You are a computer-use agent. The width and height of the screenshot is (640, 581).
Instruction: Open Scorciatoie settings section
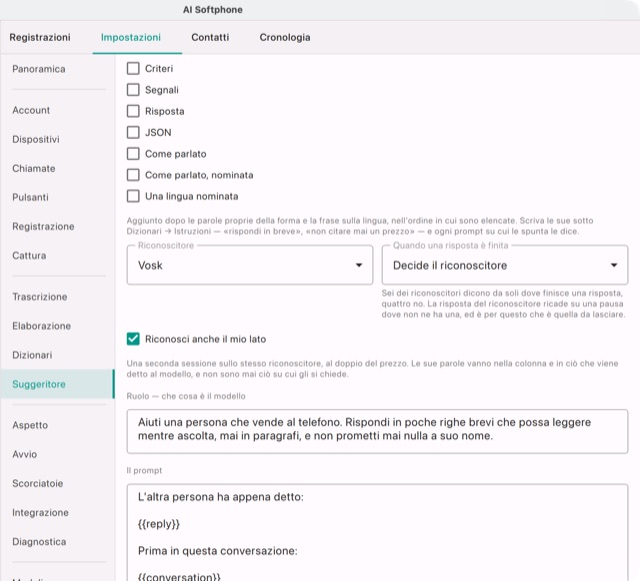[x=38, y=483]
